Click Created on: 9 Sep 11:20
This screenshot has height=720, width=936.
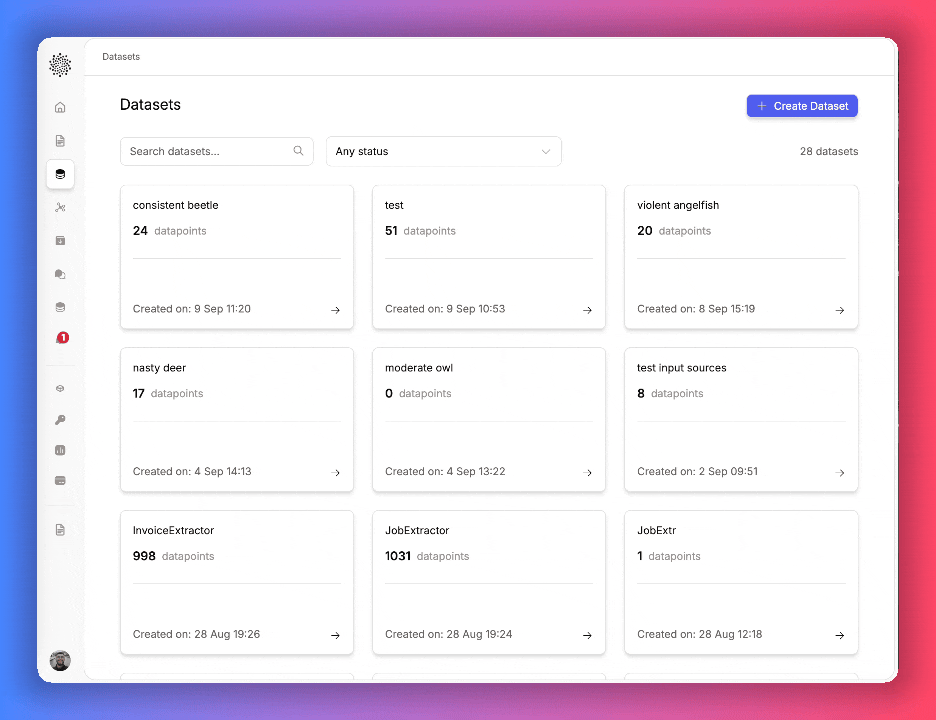pos(192,309)
